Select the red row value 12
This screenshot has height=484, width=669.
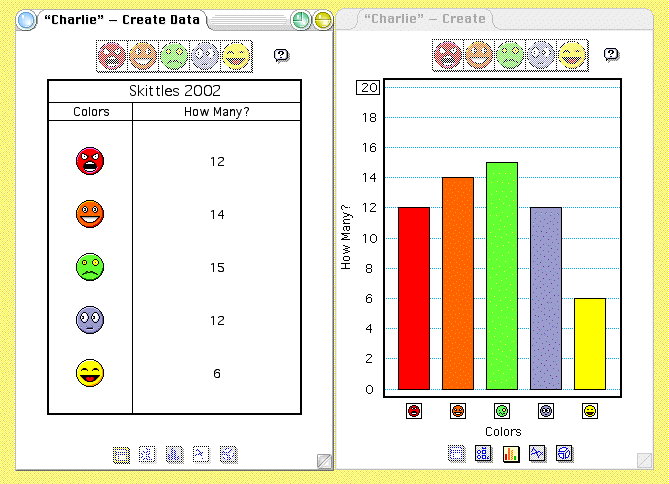click(x=217, y=162)
